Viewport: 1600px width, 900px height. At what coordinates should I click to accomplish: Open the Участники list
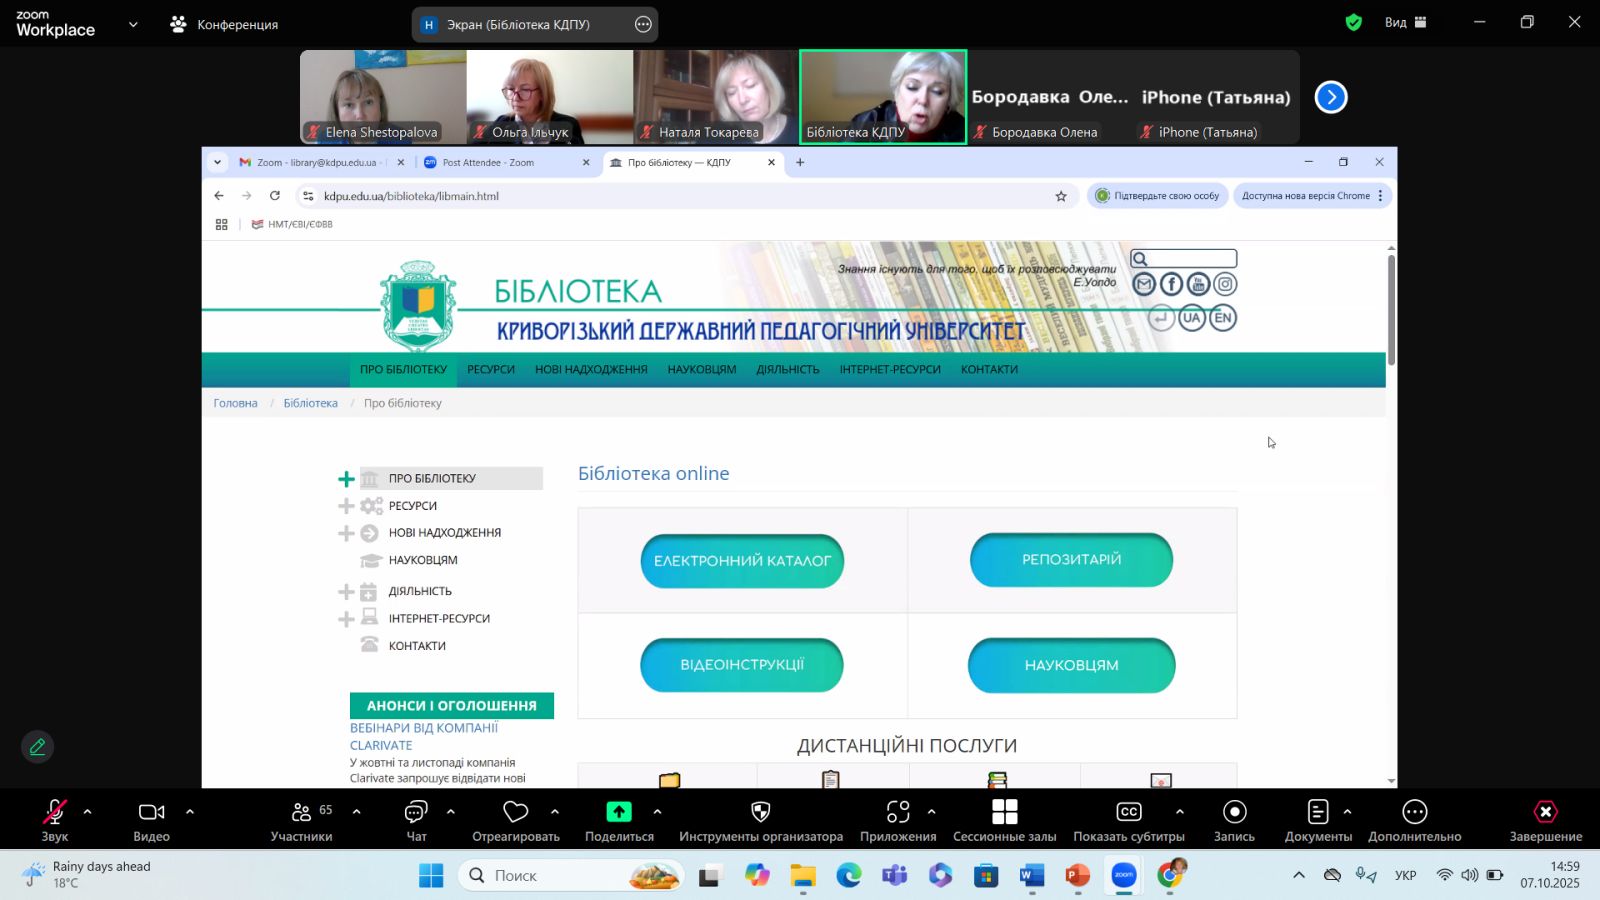point(301,813)
